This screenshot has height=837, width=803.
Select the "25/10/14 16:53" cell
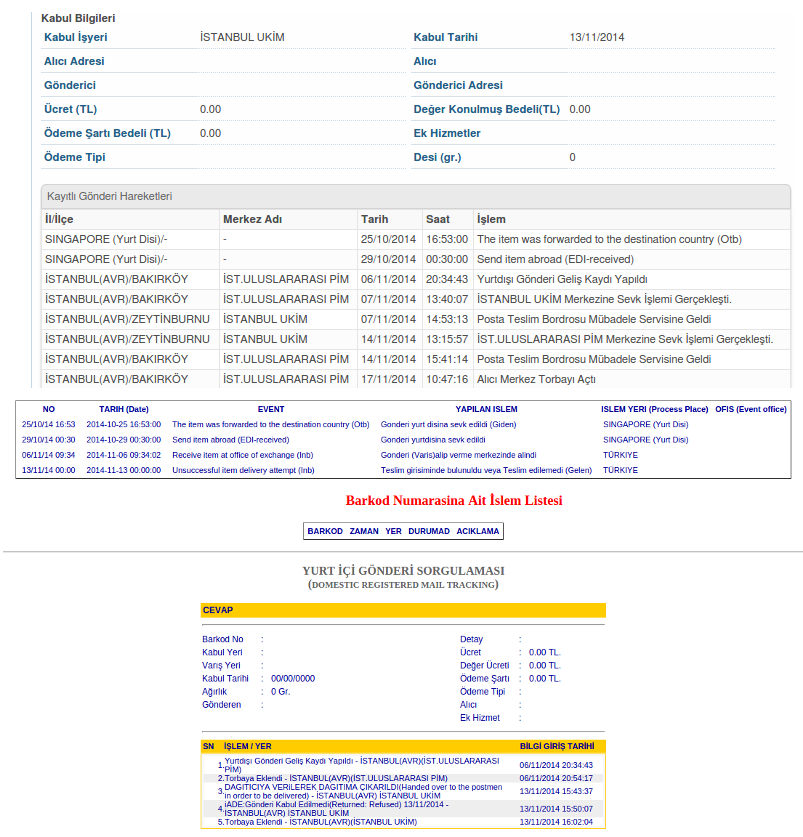pyautogui.click(x=49, y=424)
